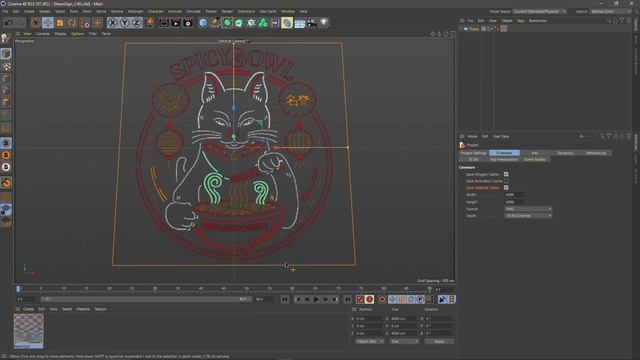Click Apply in Coordinates Manager
Viewport: 640px width, 360px height.
click(x=439, y=341)
